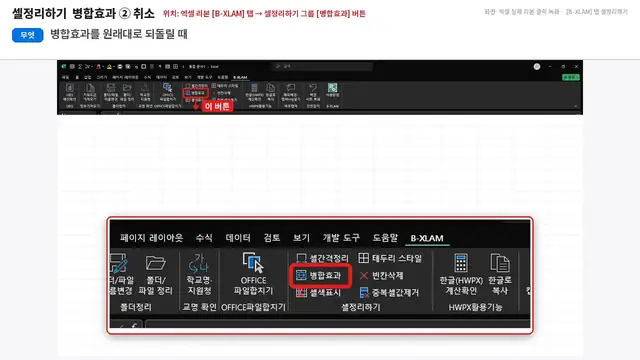Open the 수식 tab in enlarged ribbon

point(204,238)
